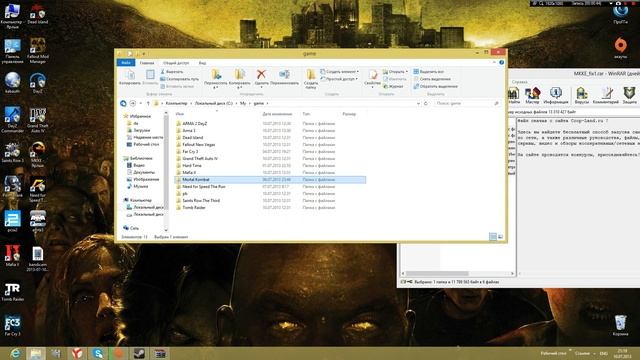Screen dimensions: 640x360
Task: Click the Explorer help question-mark icon
Action: tap(501, 62)
